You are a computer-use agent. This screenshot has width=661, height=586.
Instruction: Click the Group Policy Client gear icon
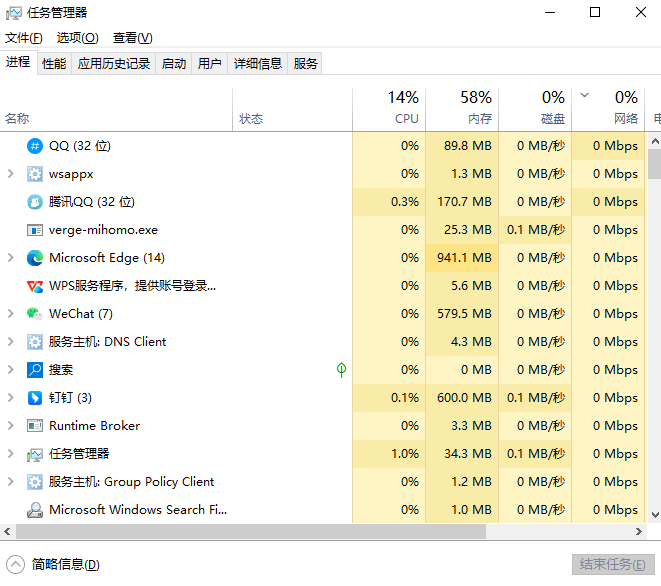(35, 482)
